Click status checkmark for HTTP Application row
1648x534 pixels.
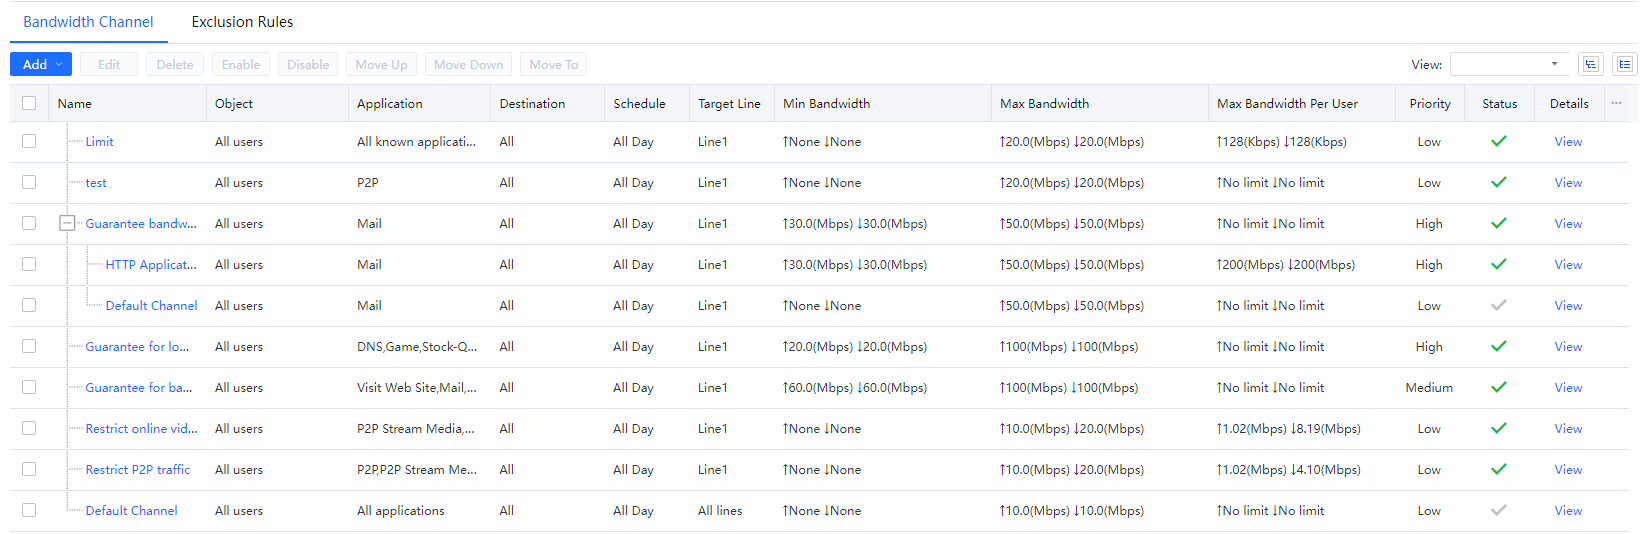1498,265
